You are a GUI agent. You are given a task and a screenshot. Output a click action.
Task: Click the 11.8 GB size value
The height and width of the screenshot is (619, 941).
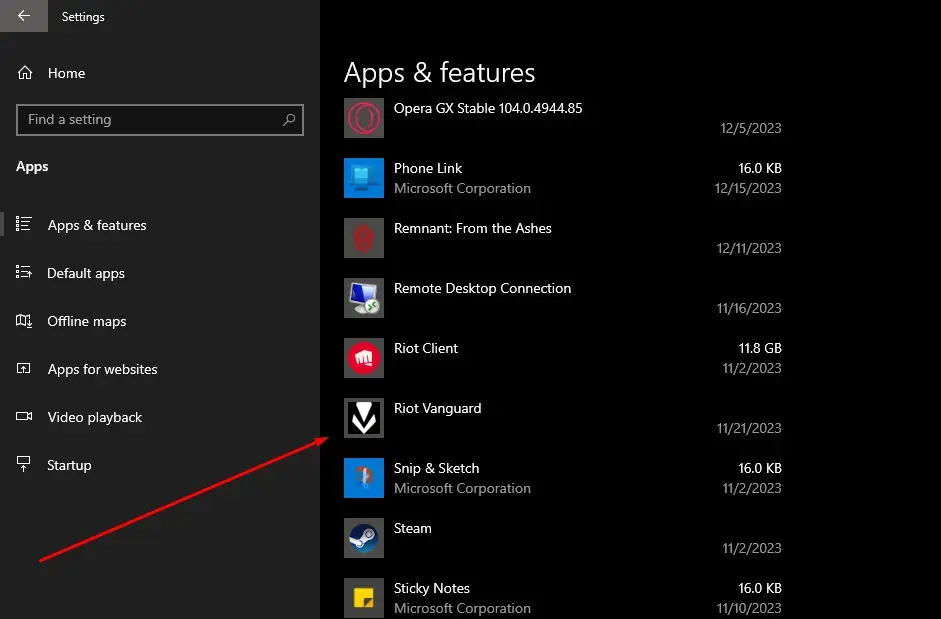coord(760,348)
